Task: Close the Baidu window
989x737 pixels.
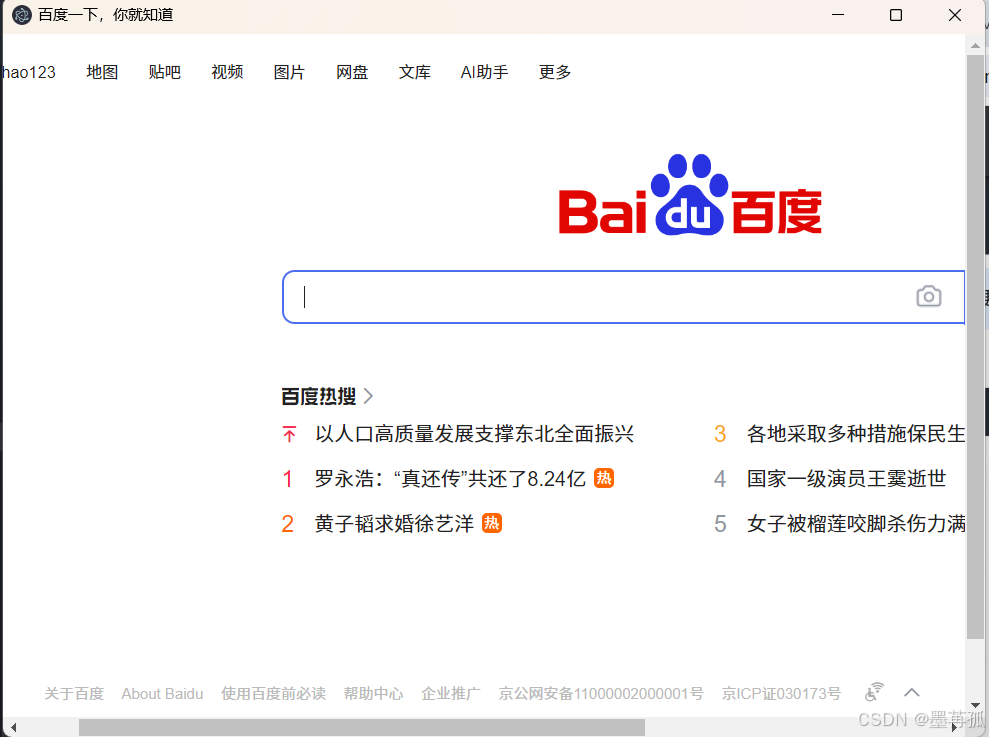Action: (955, 15)
